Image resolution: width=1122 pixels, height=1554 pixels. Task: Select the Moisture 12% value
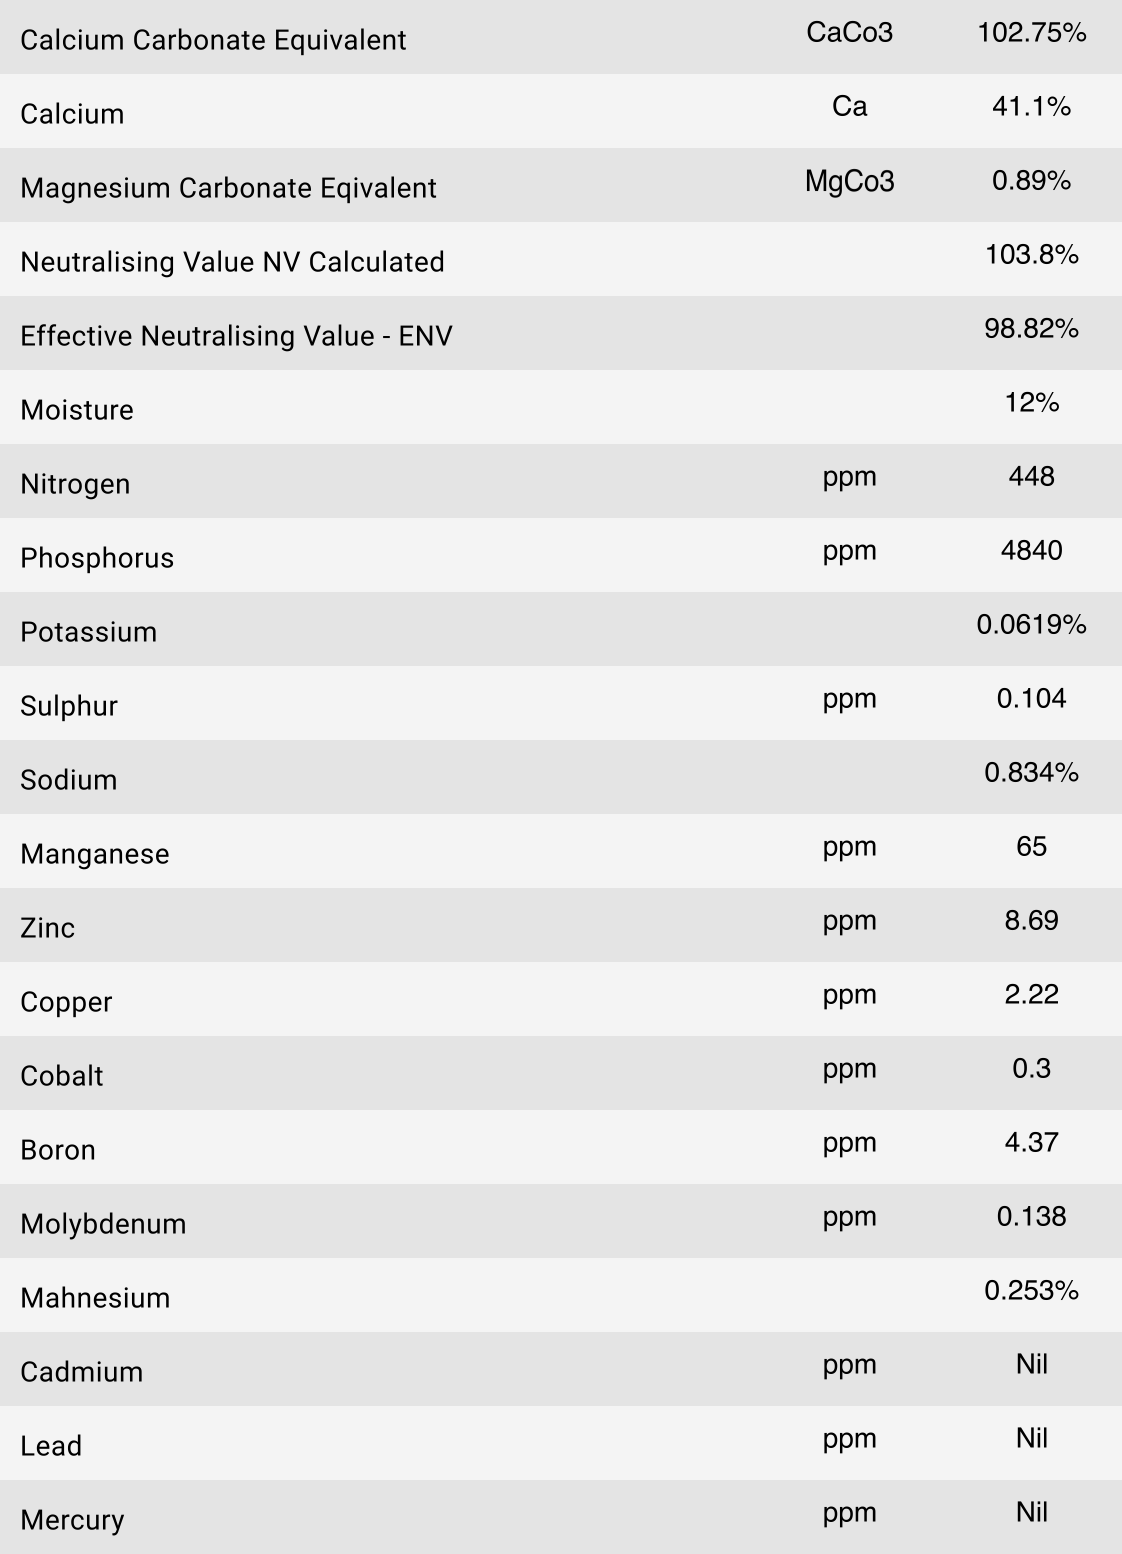coord(1031,403)
